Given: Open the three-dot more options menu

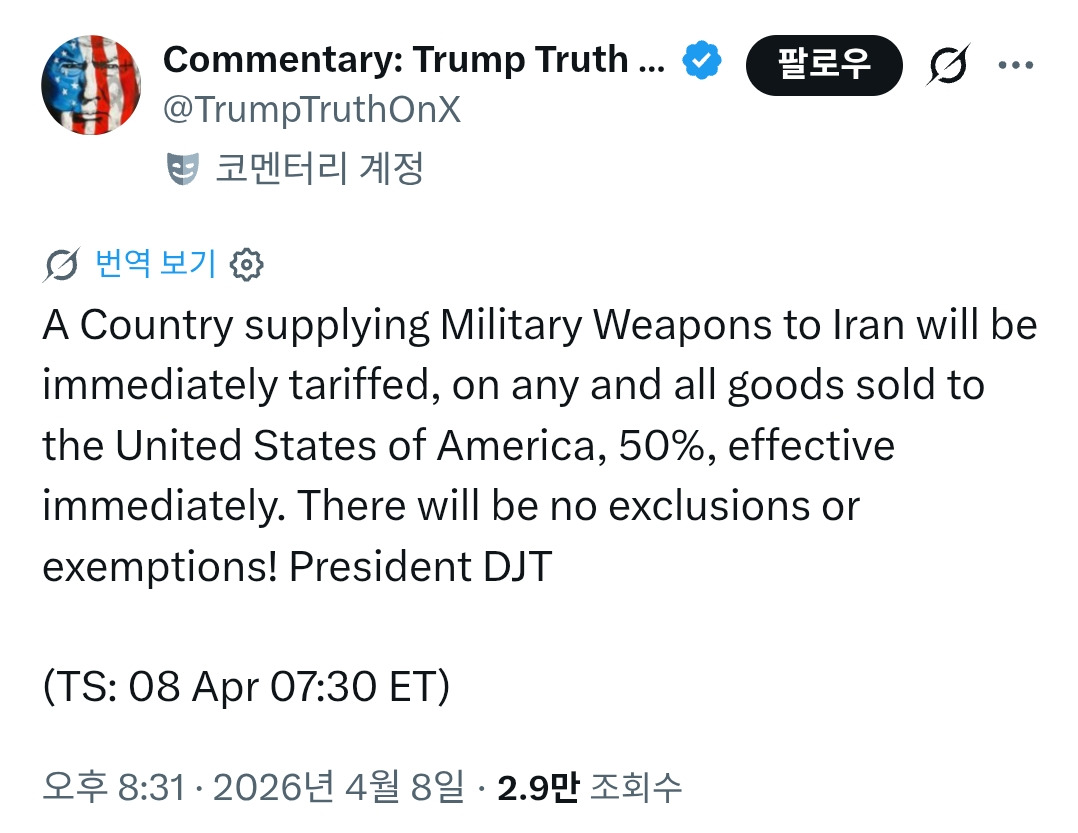Looking at the screenshot, I should 1016,65.
